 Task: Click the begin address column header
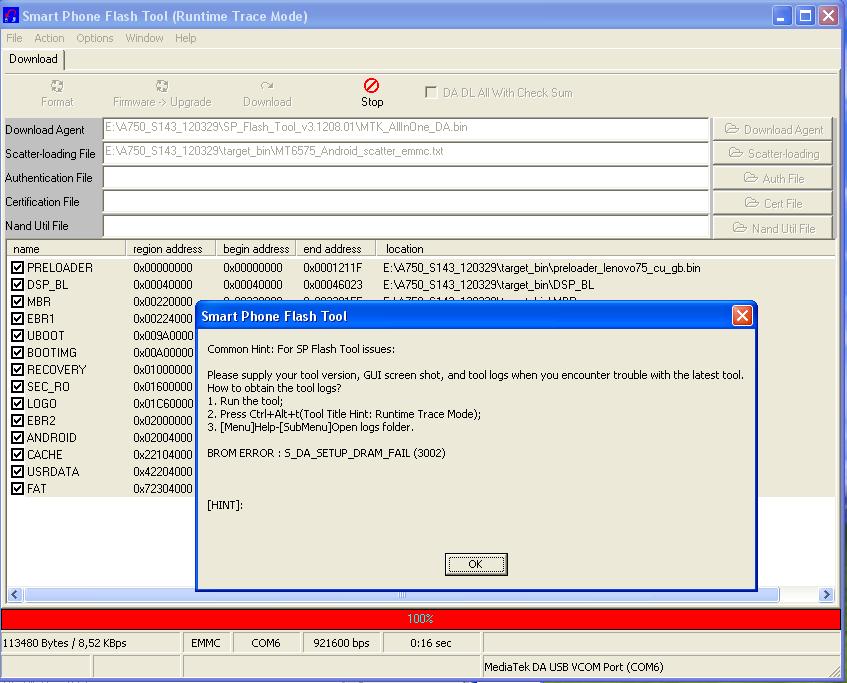point(256,249)
